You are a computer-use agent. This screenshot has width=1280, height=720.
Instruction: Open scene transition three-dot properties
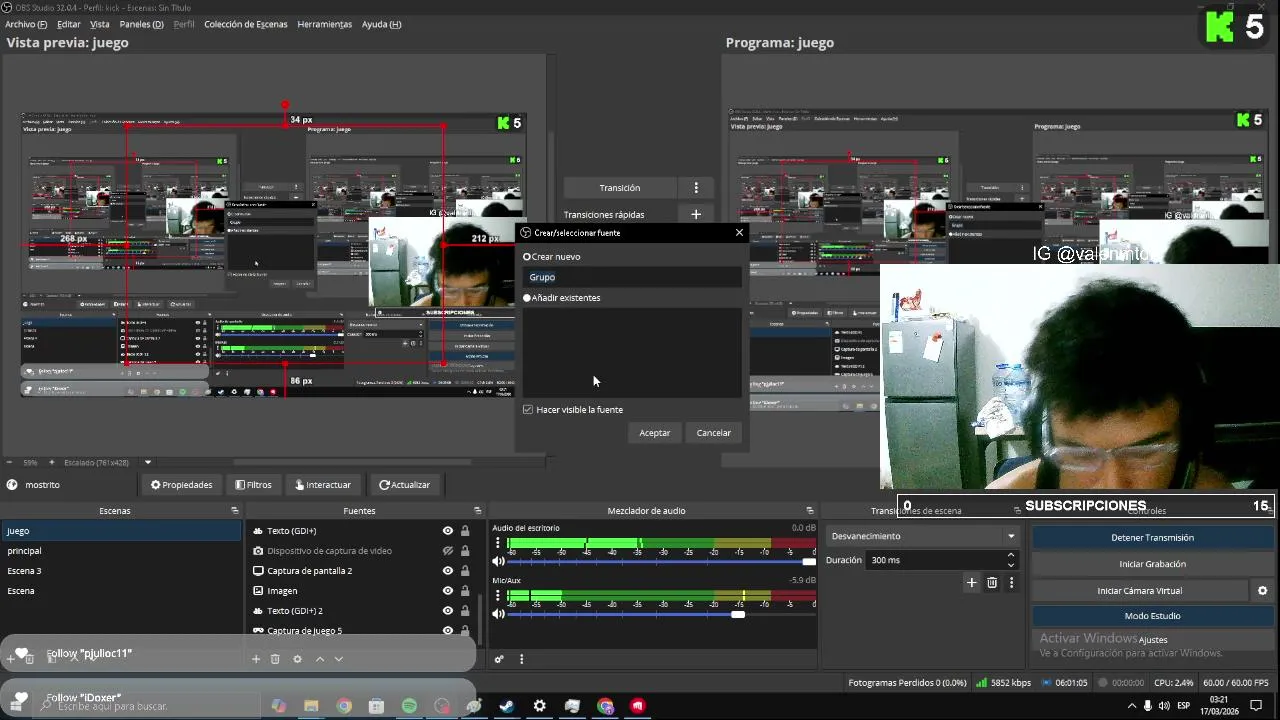(1011, 582)
